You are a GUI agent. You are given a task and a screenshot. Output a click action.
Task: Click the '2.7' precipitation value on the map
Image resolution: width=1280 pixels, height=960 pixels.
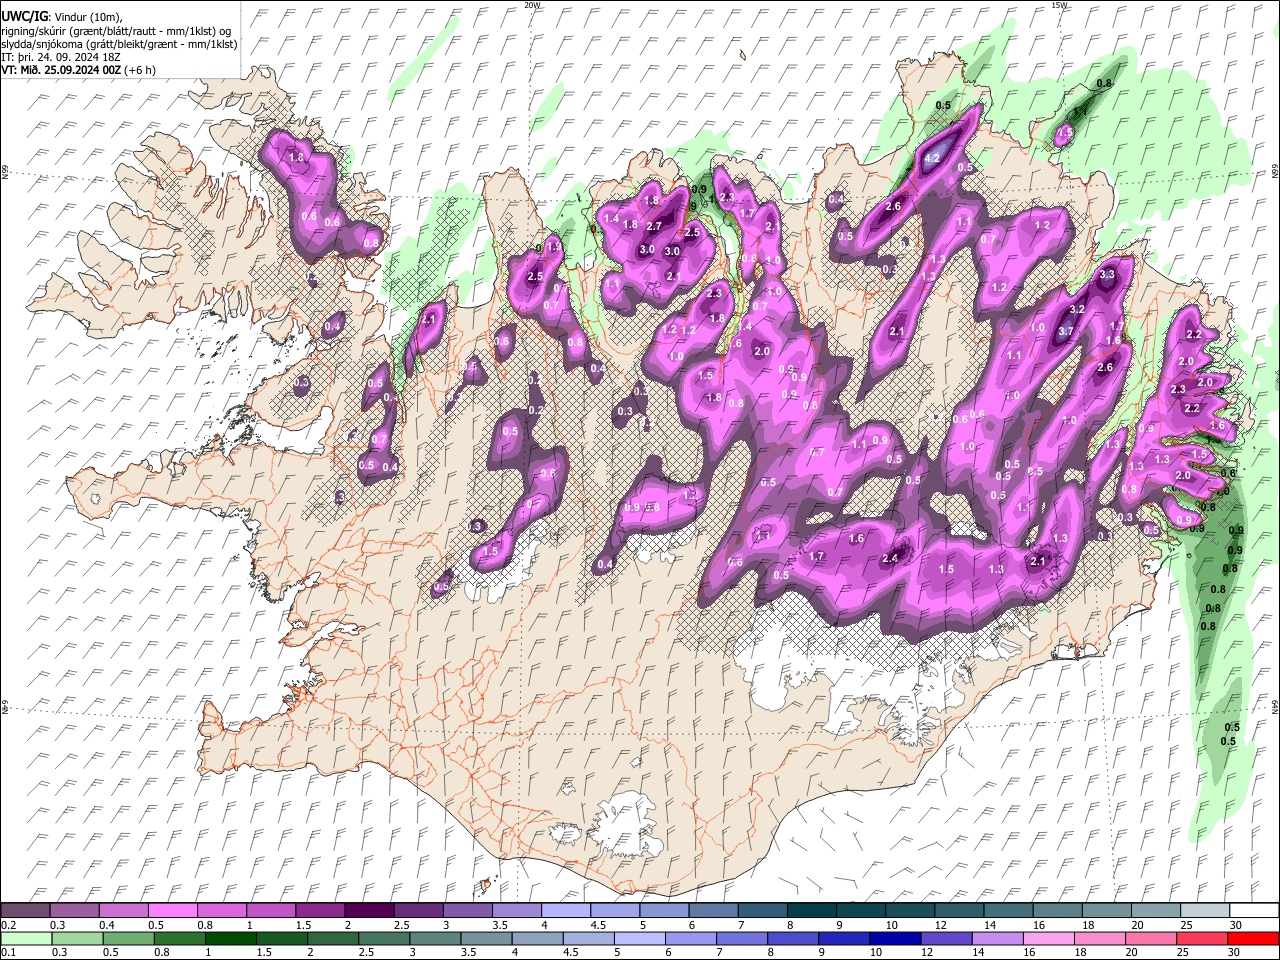click(654, 227)
